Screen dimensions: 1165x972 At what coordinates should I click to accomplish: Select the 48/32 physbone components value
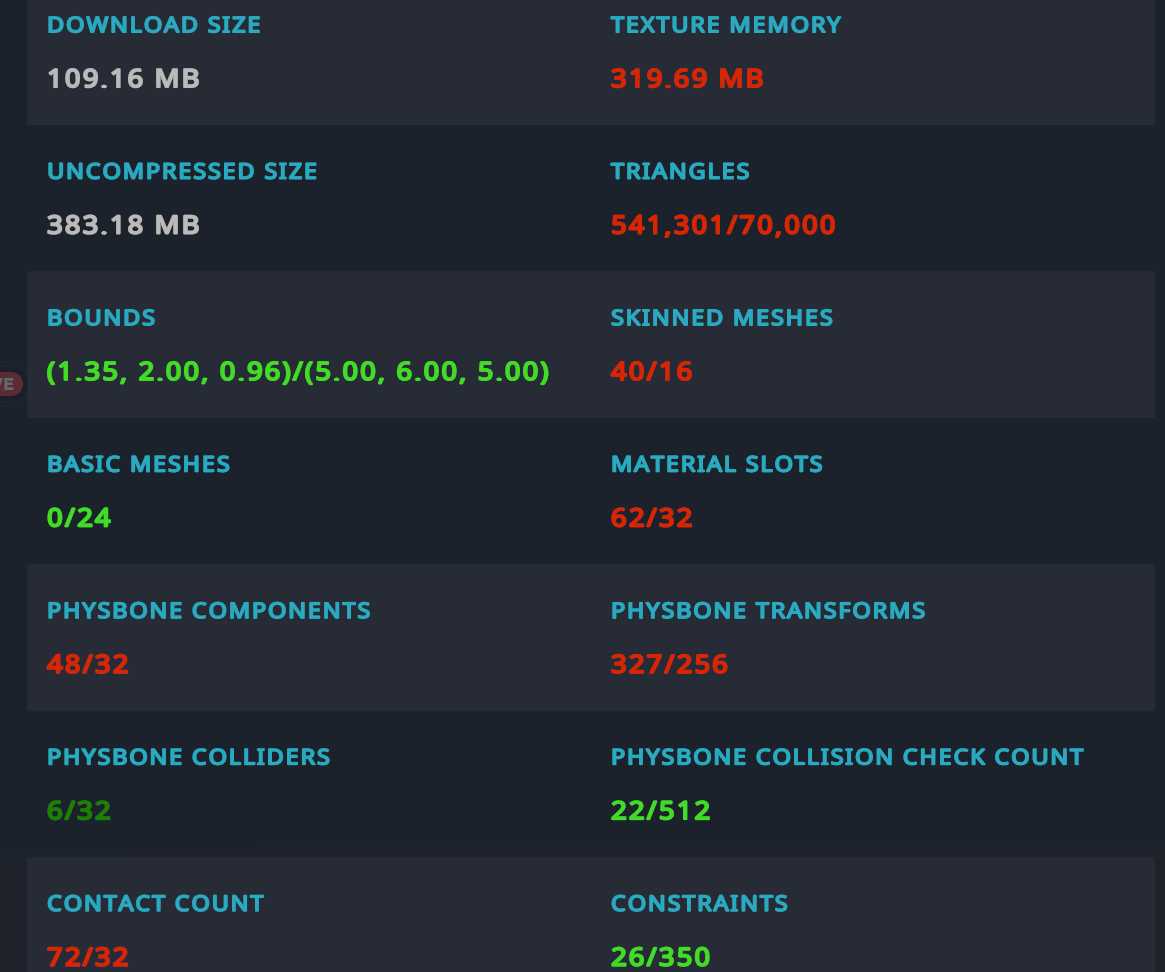click(88, 664)
